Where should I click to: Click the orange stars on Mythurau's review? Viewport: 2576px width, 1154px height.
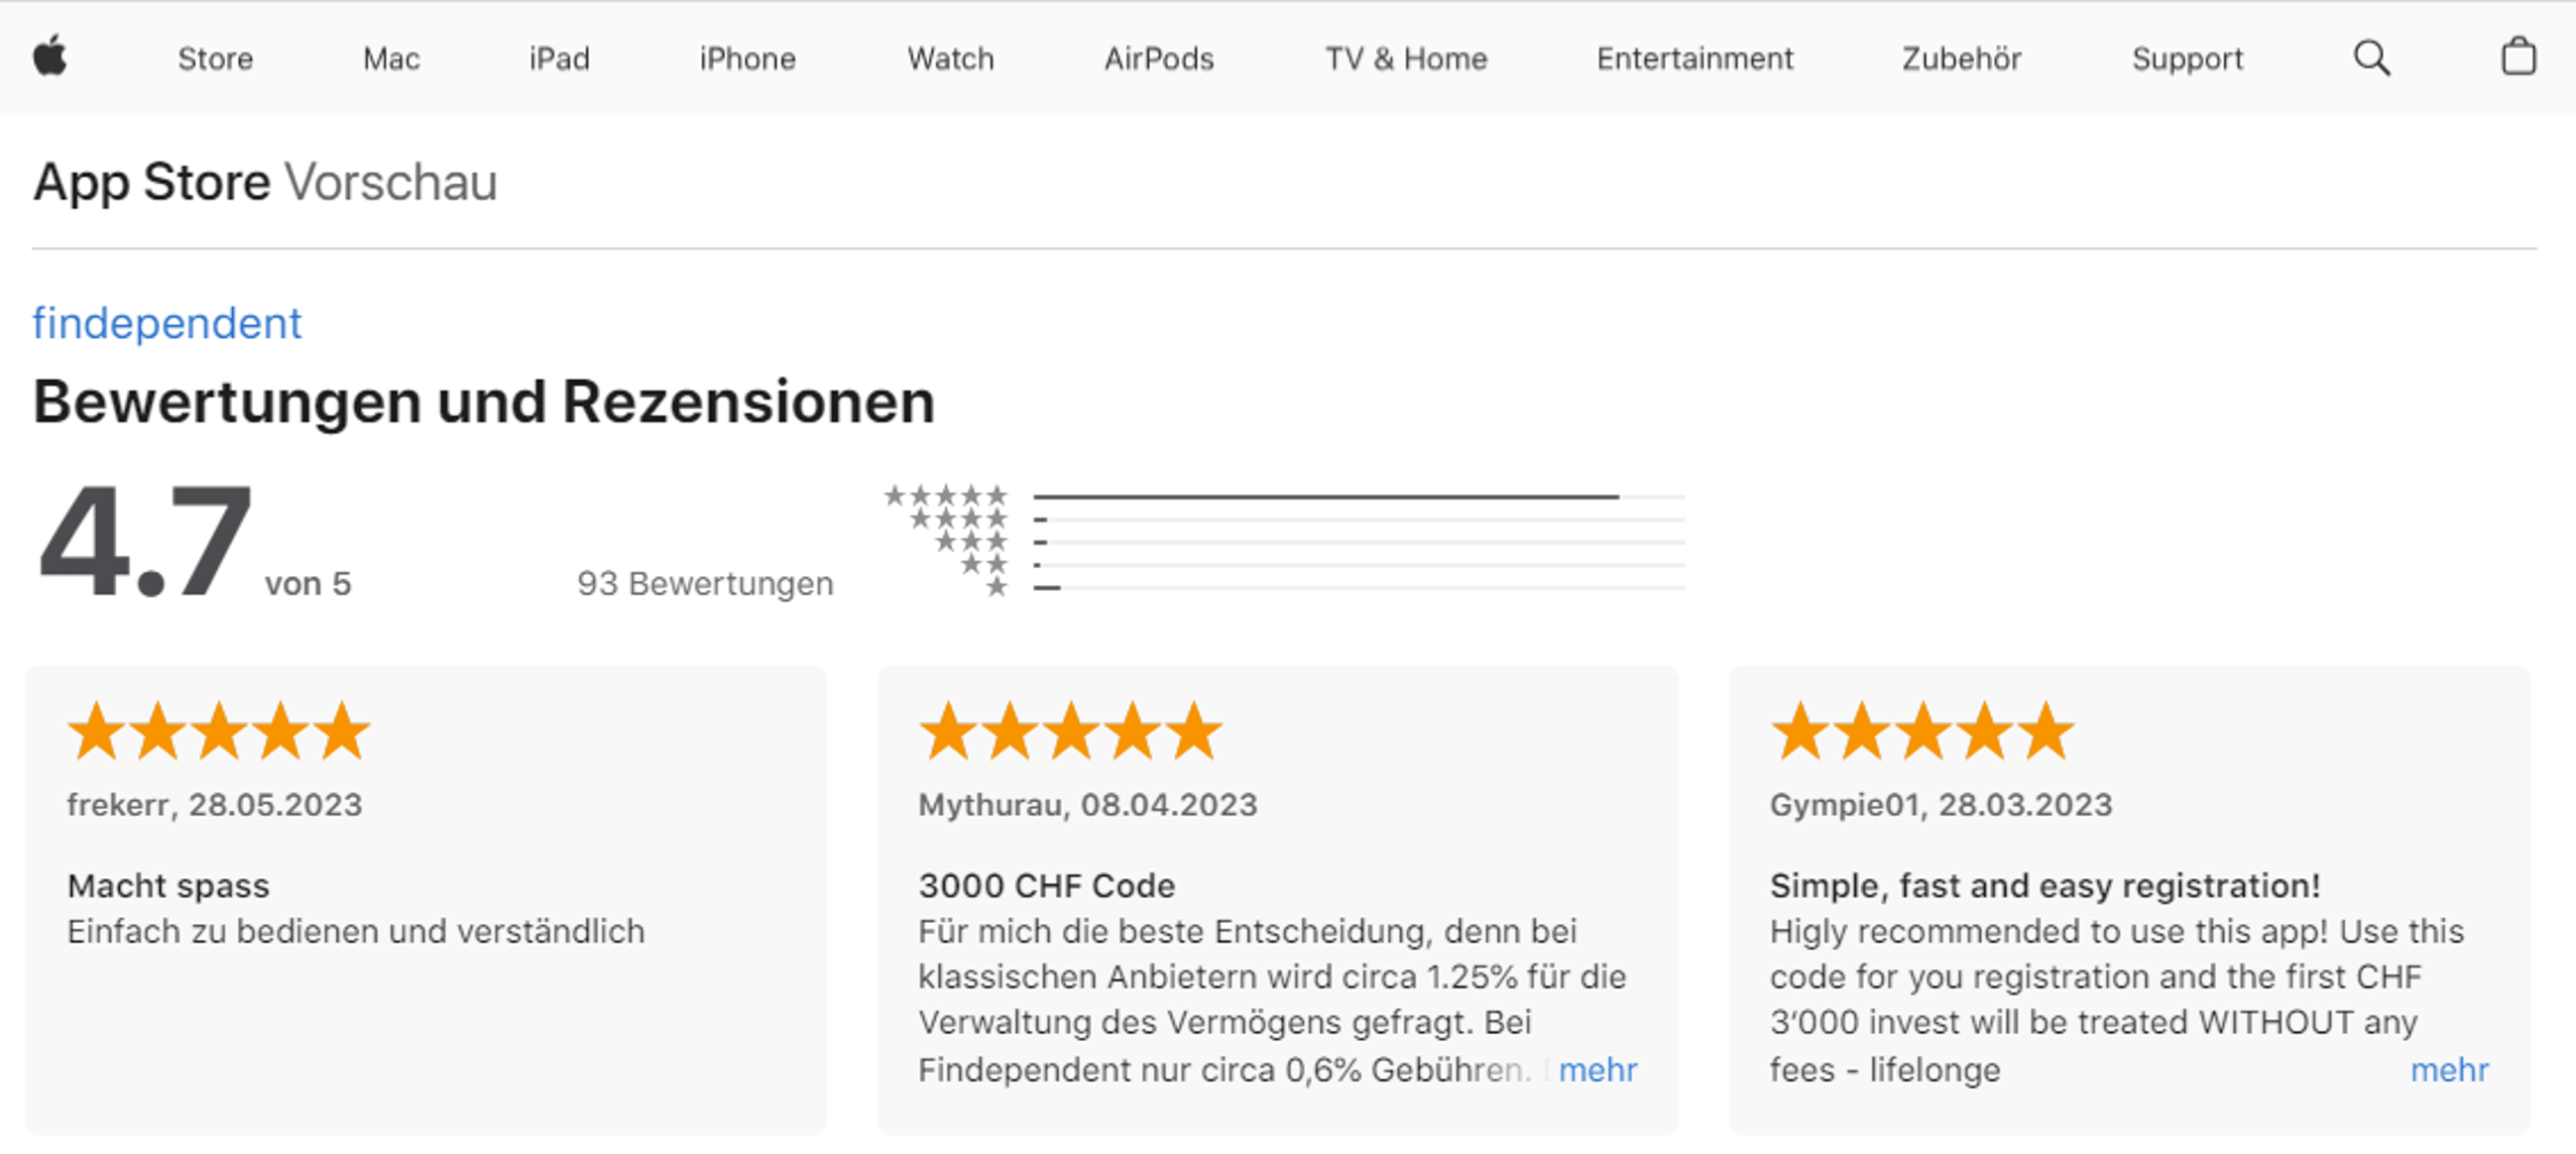(1070, 731)
